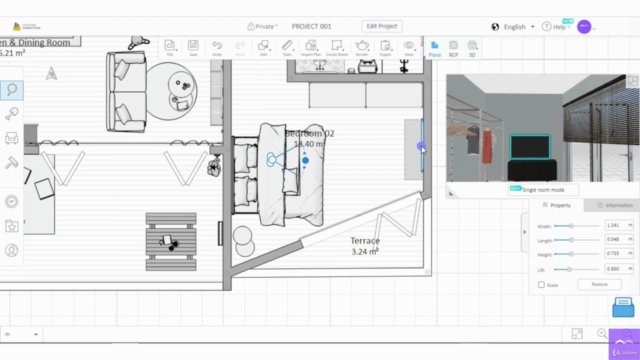The height and width of the screenshot is (360, 640).
Task: Select the sofa in the living room
Action: [126, 92]
